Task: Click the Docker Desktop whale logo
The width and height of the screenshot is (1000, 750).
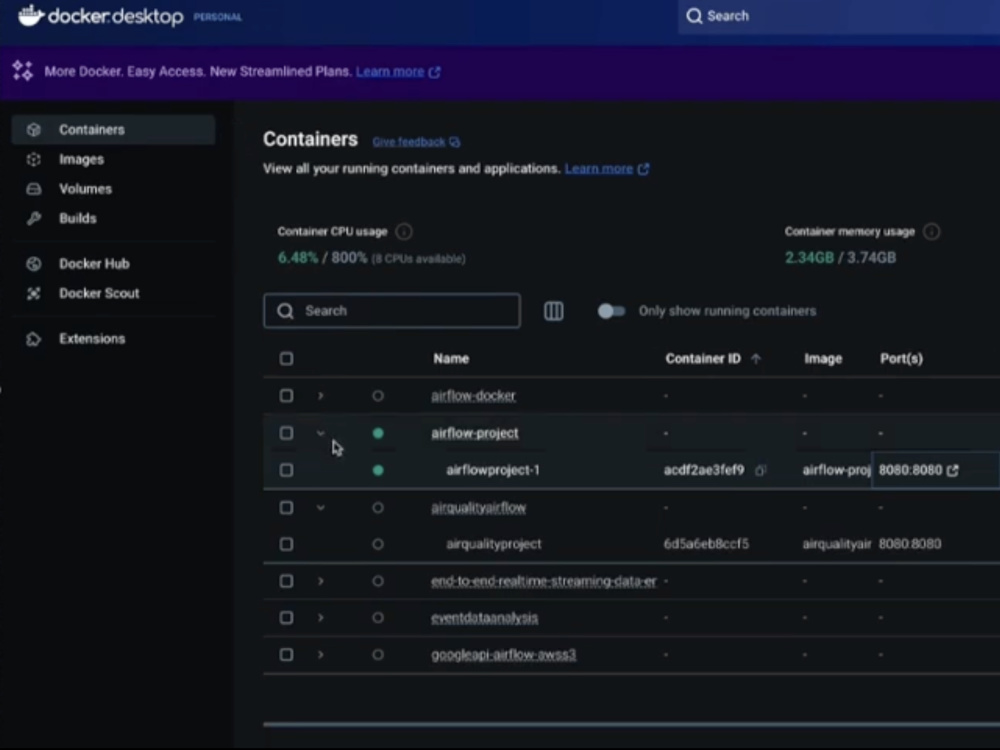Action: pyautogui.click(x=31, y=15)
